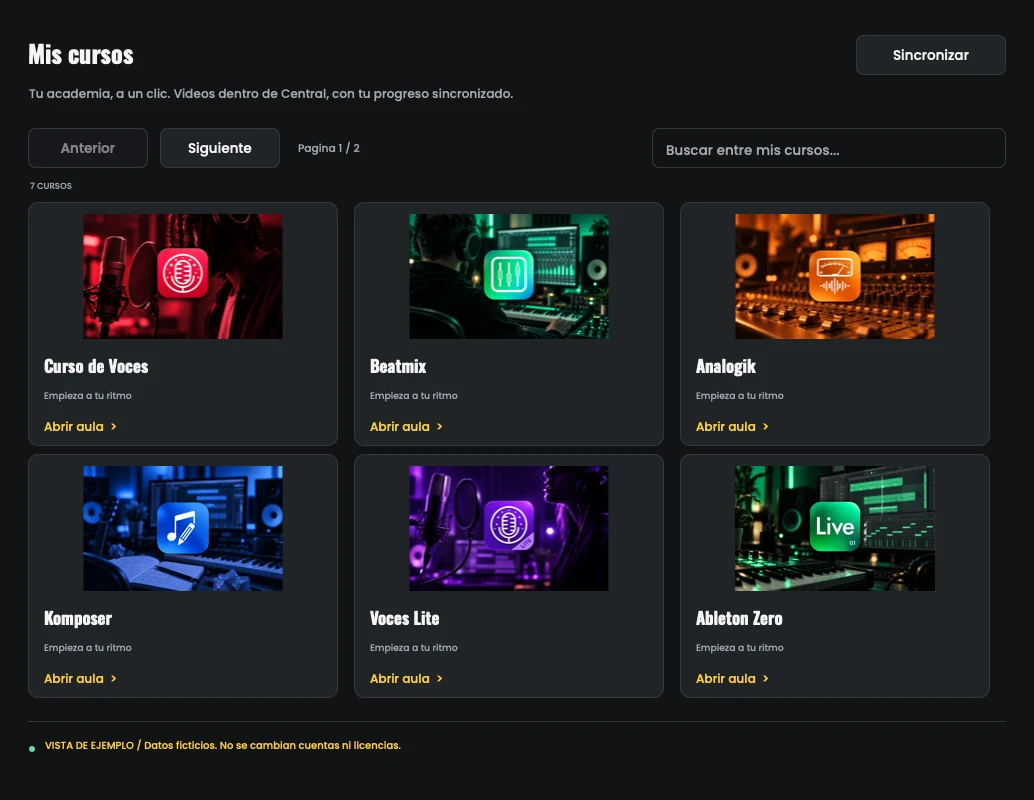Image resolution: width=1034 pixels, height=800 pixels.
Task: Select the Analogik course thumbnail
Action: (835, 276)
